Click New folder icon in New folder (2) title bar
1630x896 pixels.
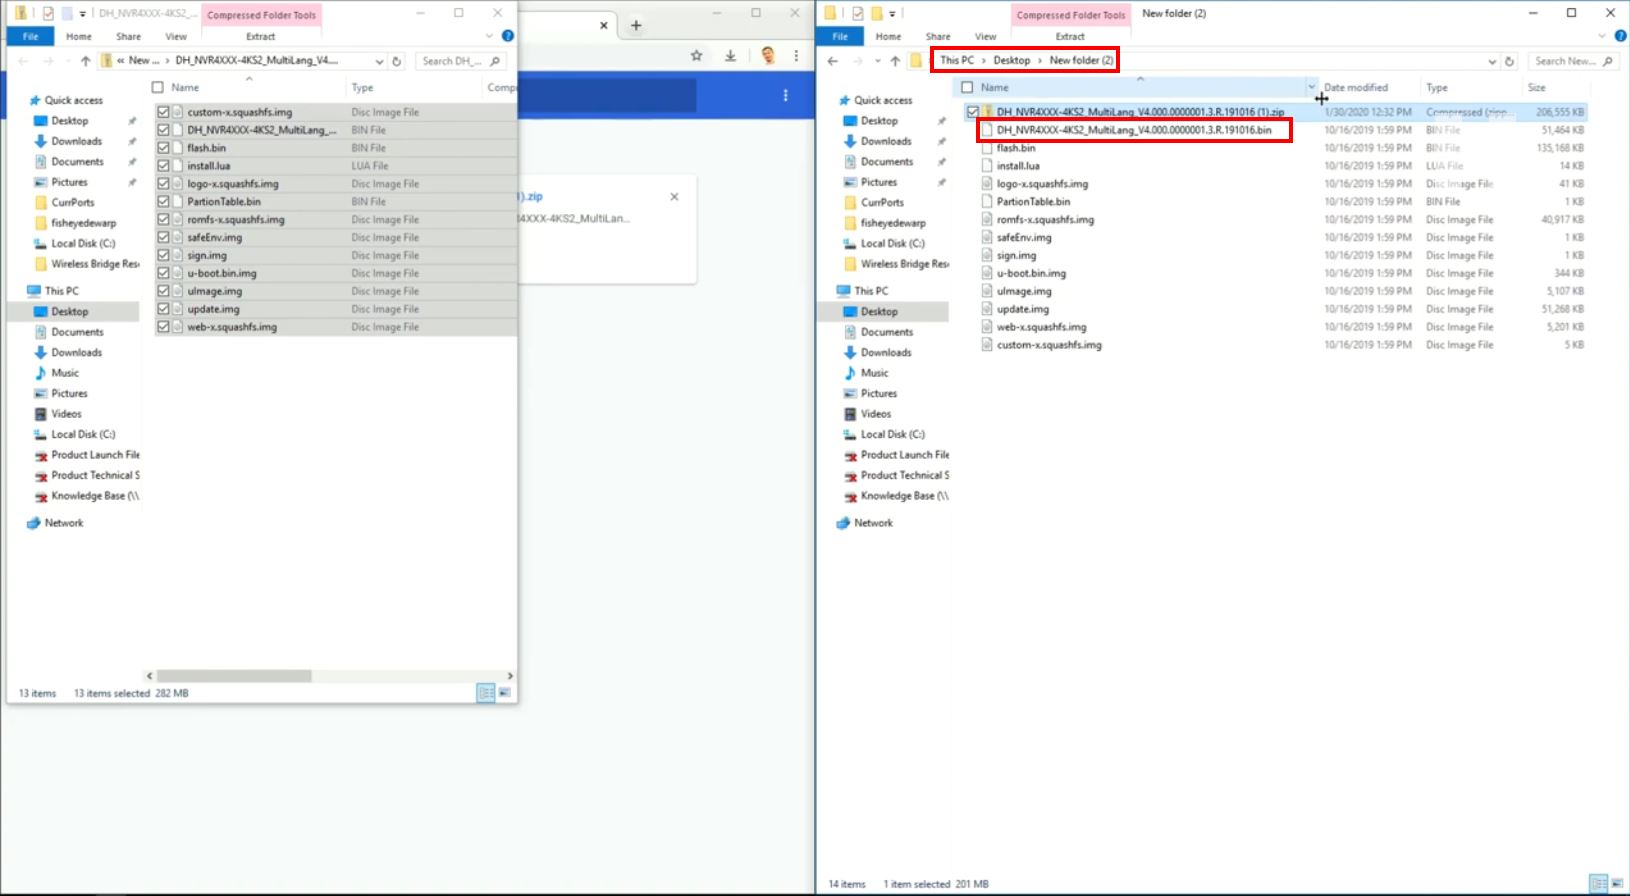(876, 13)
